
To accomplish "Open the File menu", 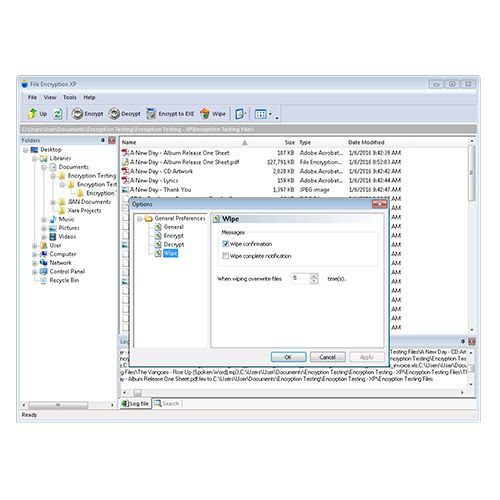I will pos(32,97).
